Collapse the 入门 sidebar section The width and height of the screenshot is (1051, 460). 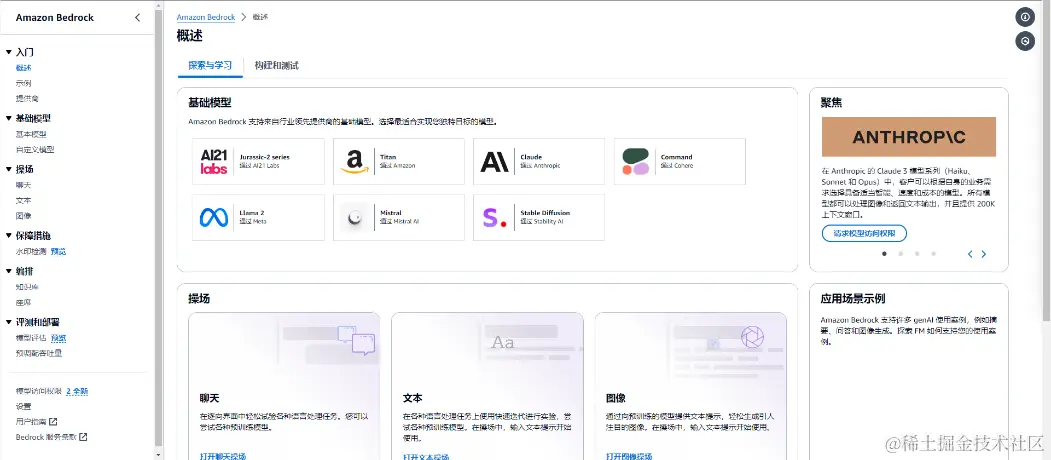point(9,52)
